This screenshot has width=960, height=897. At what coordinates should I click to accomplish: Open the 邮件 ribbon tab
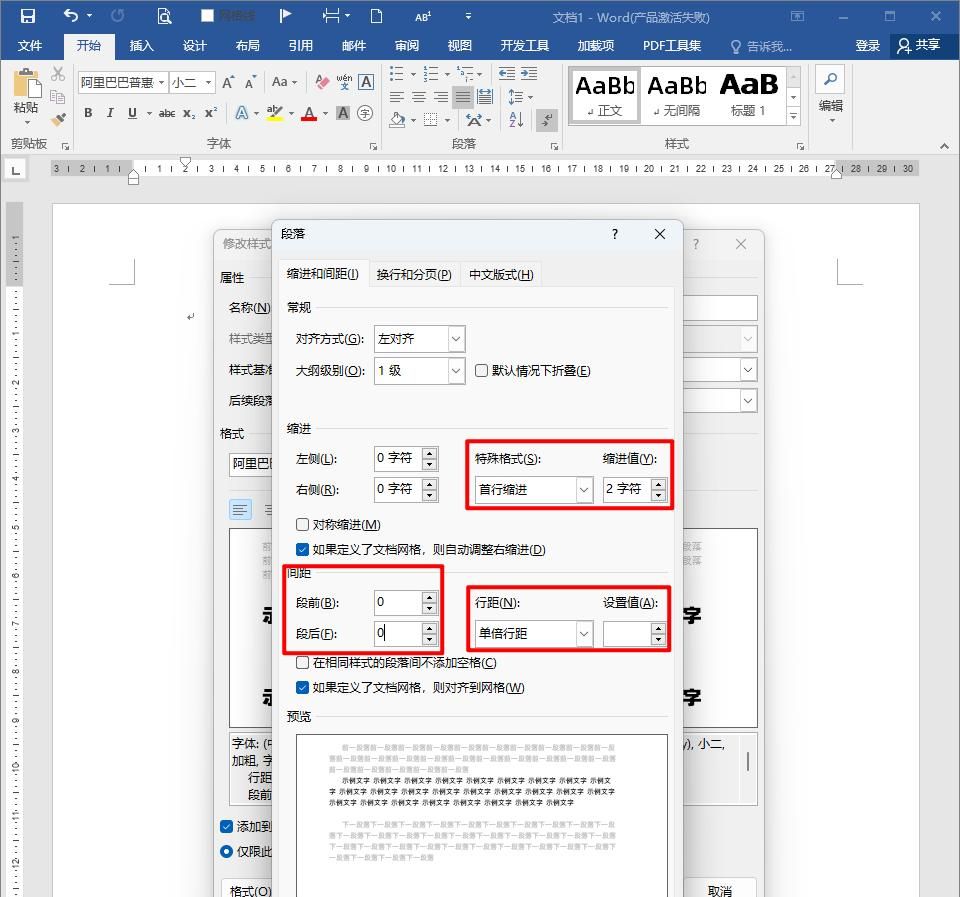[354, 45]
